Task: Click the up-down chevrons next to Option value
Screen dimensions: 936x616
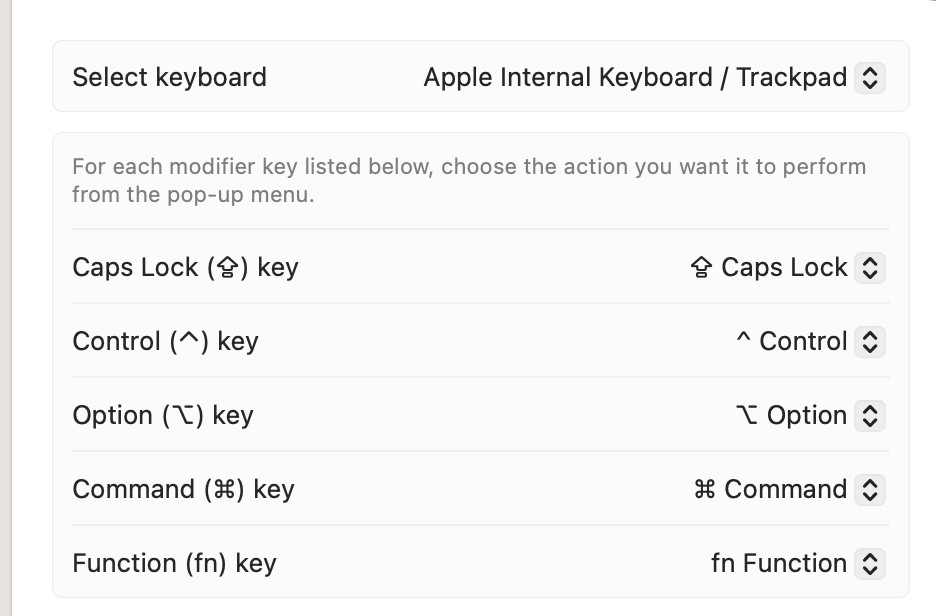Action: [870, 416]
